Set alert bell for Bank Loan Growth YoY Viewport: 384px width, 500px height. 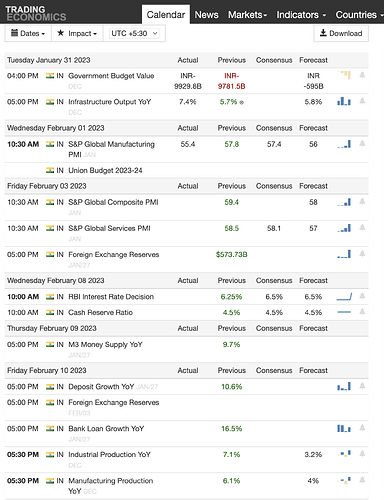[362, 428]
